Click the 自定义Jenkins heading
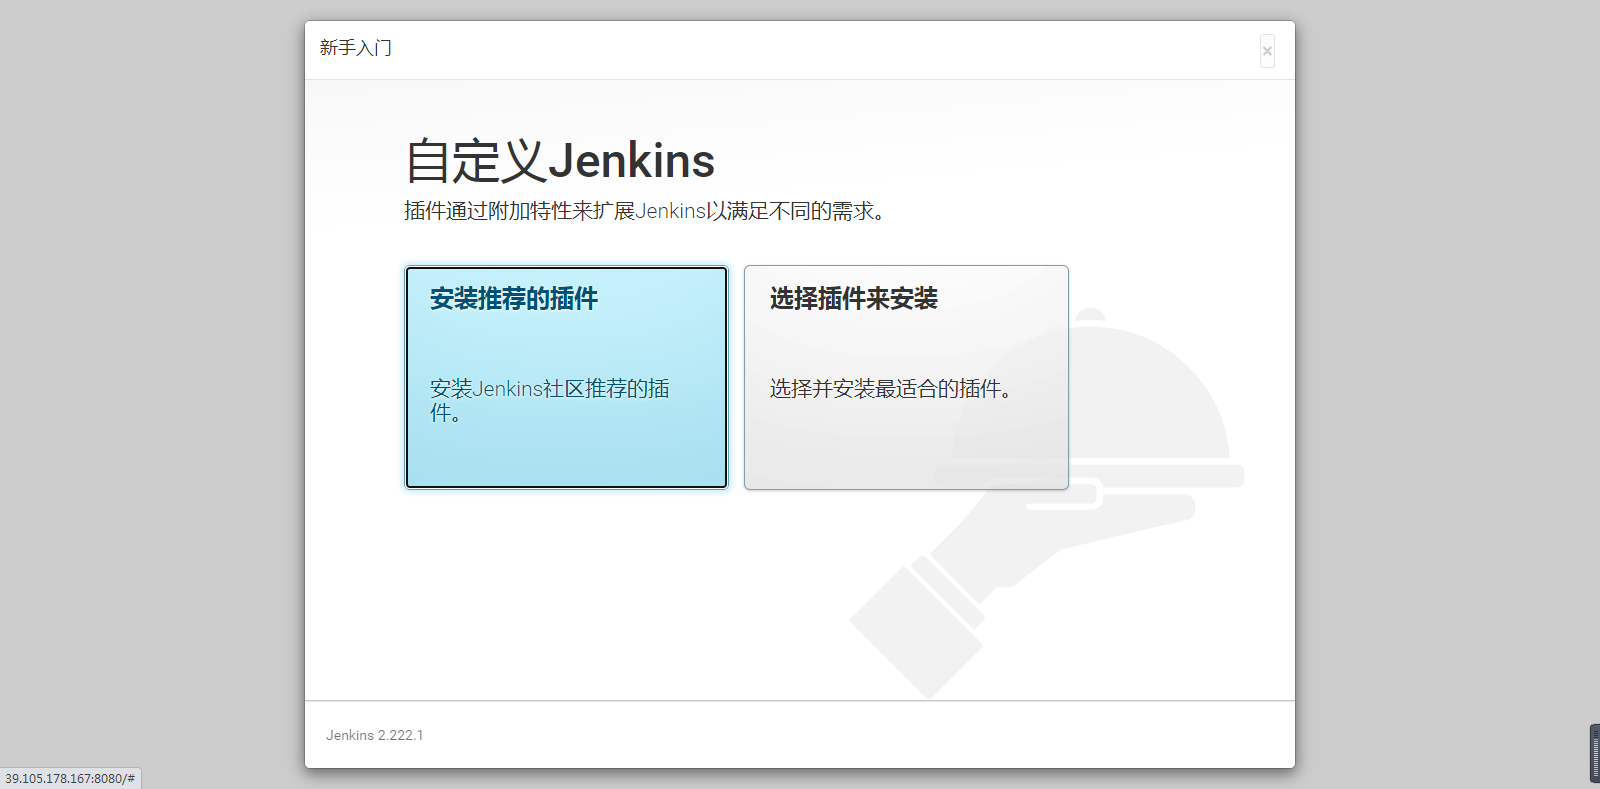Screen dimensions: 1600x789 [560, 161]
